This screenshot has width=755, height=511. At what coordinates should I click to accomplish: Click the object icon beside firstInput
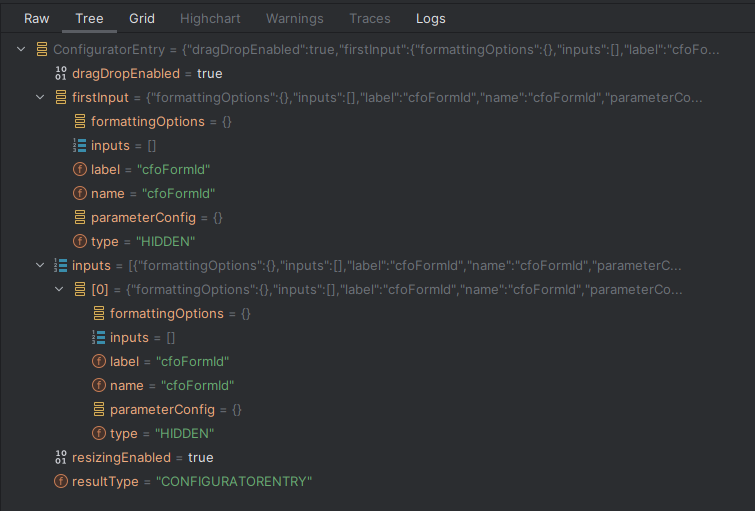tap(61, 97)
